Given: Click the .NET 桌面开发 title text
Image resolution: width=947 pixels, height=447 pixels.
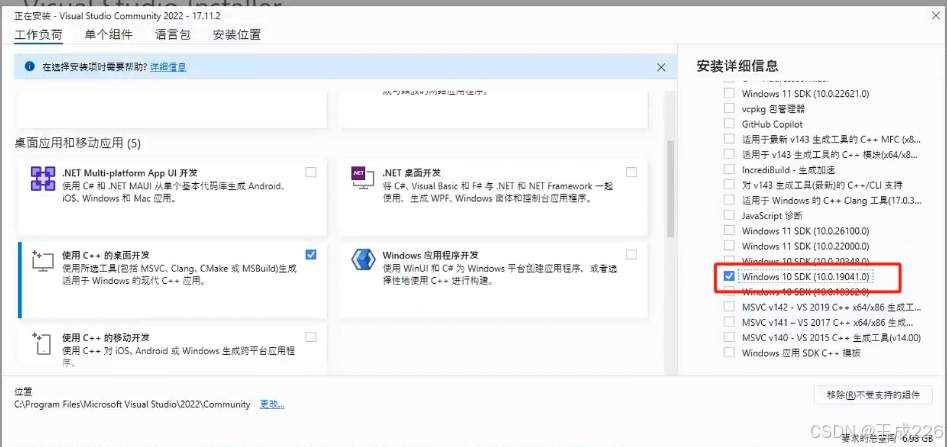Looking at the screenshot, I should (x=411, y=173).
